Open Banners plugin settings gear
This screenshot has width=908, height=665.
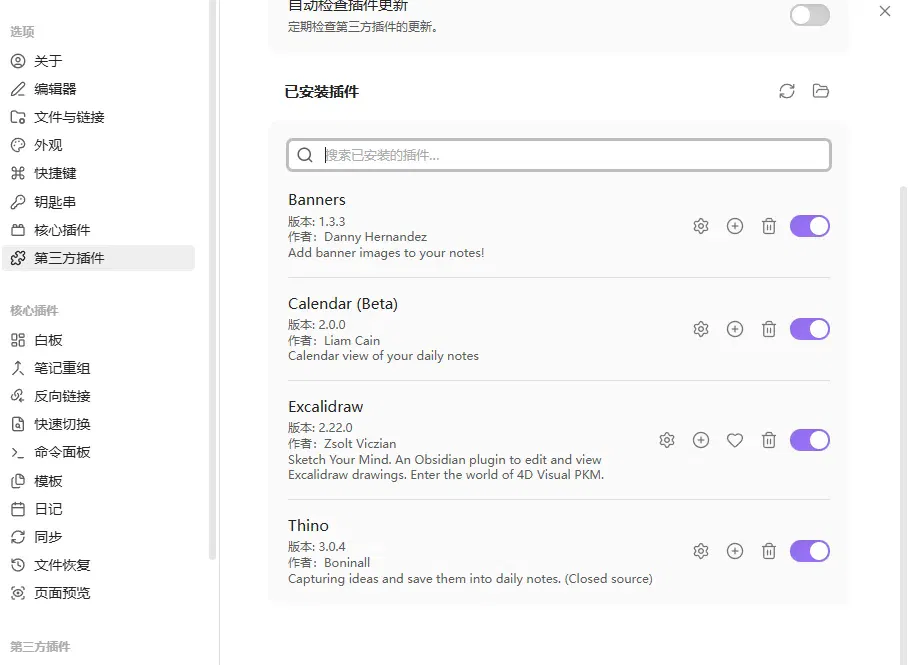pyautogui.click(x=701, y=226)
